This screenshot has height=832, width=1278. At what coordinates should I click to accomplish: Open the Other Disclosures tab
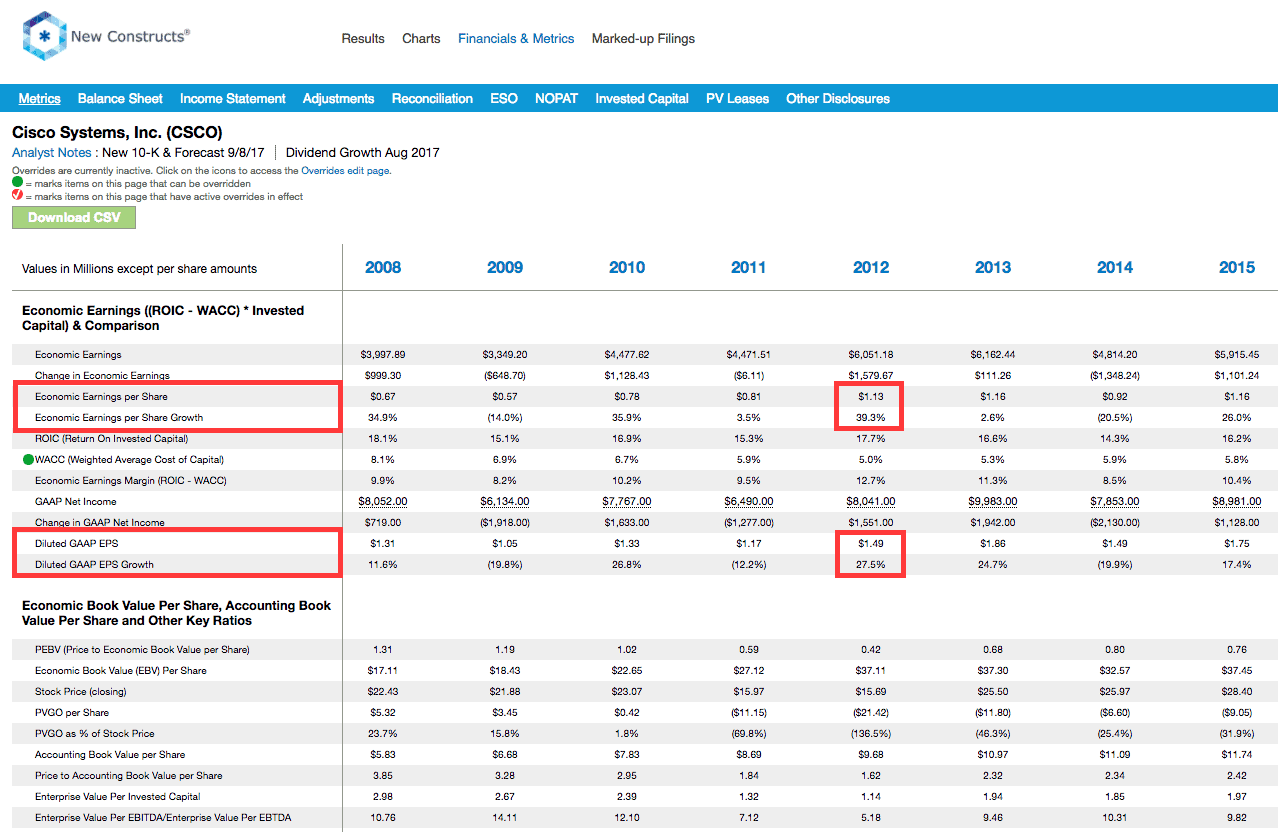(838, 98)
